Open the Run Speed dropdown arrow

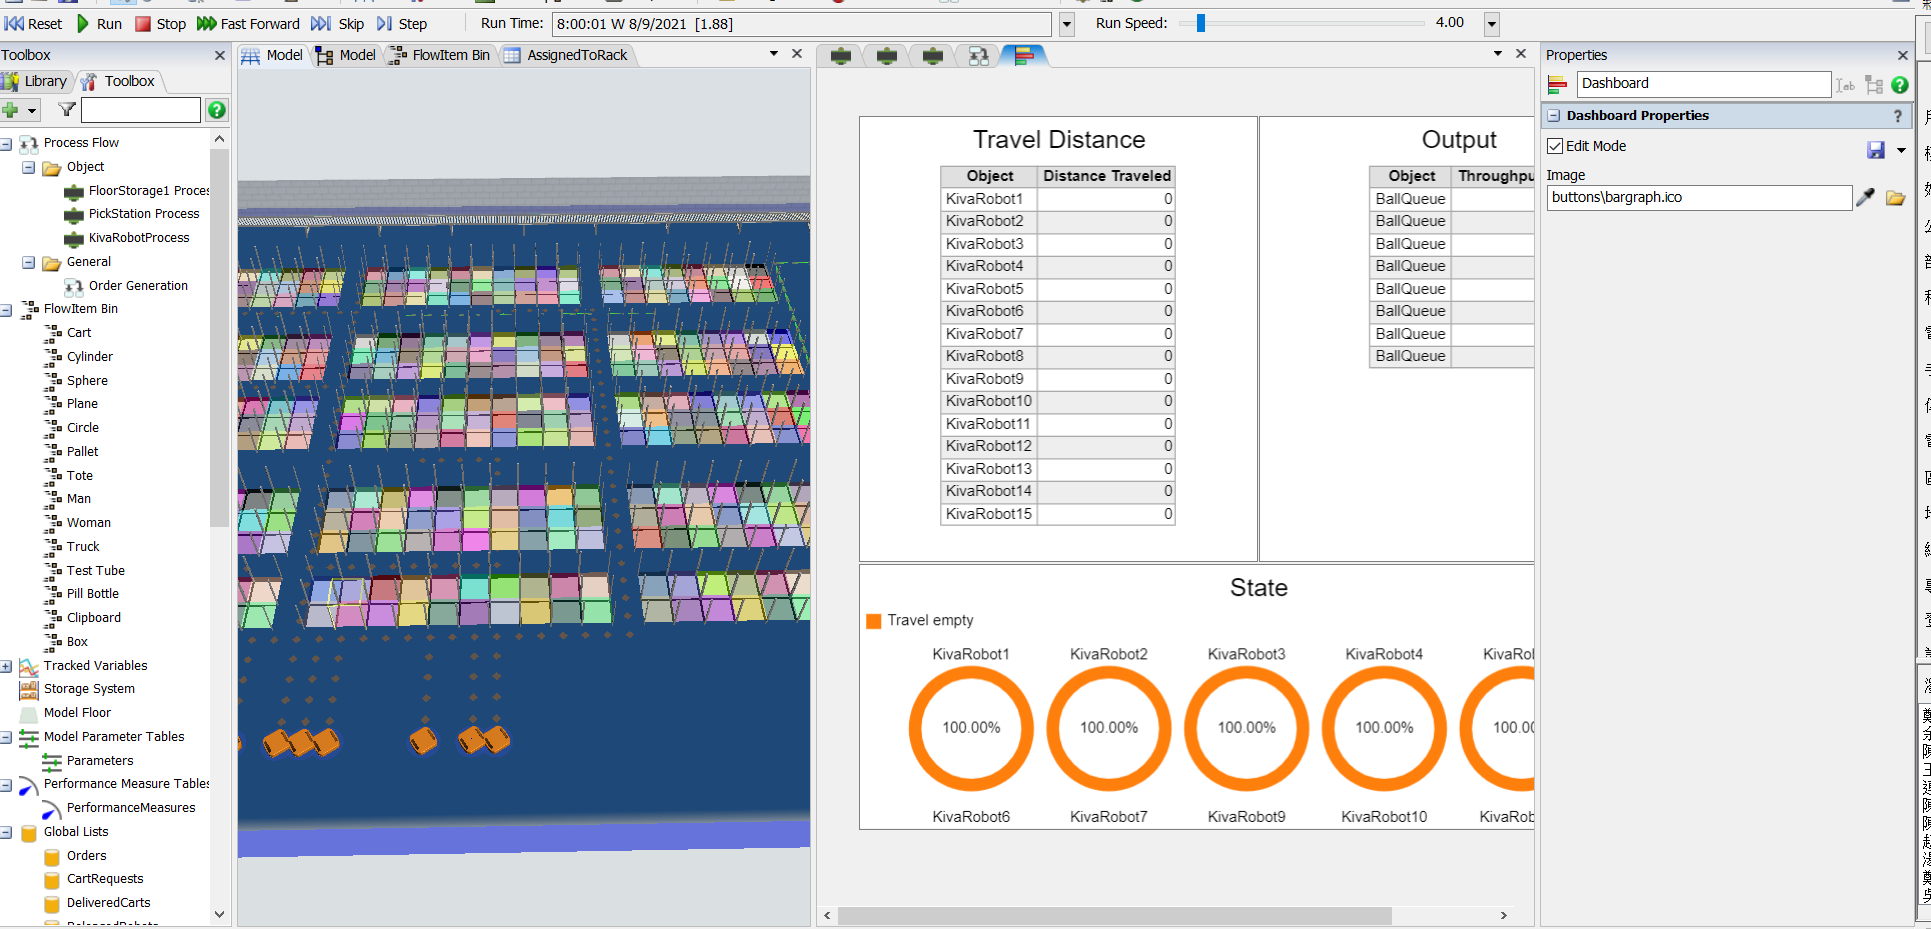(x=1492, y=24)
